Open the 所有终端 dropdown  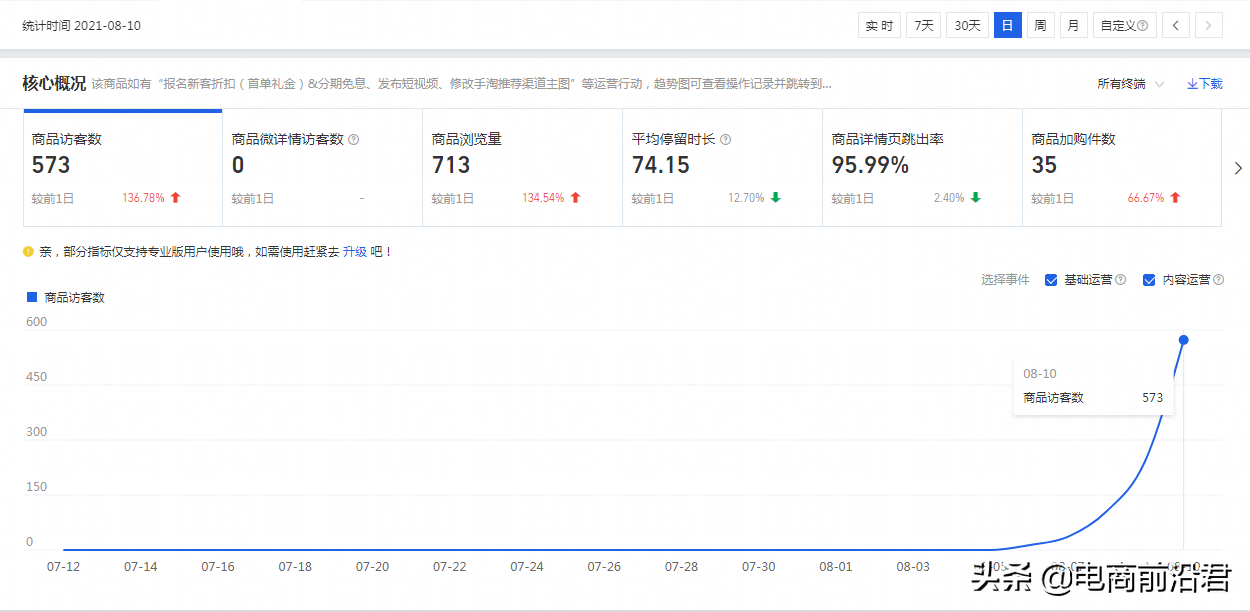pos(1131,84)
